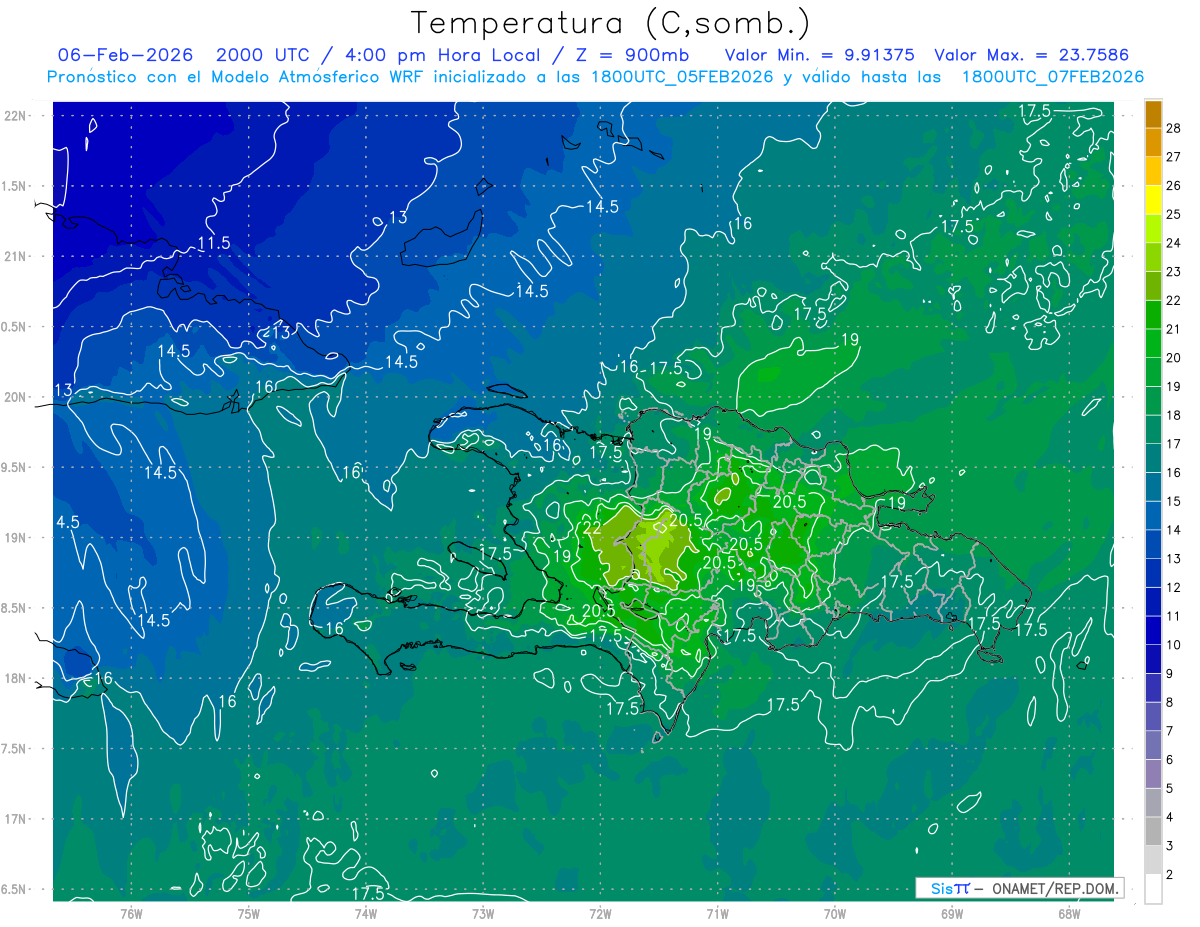The image size is (1200, 927).
Task: Click longitude axis label "73W"
Action: click(x=483, y=913)
